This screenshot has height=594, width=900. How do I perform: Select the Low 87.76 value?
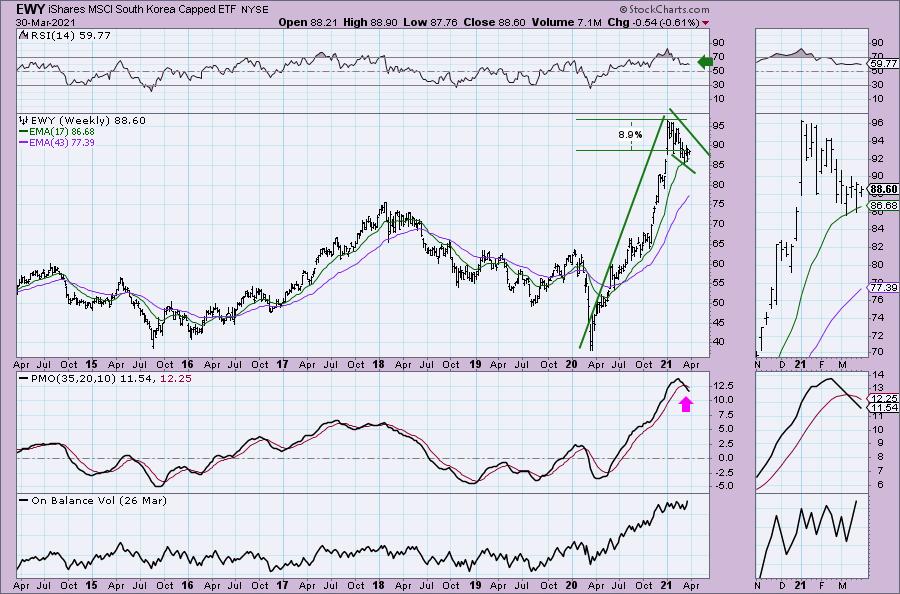430,22
